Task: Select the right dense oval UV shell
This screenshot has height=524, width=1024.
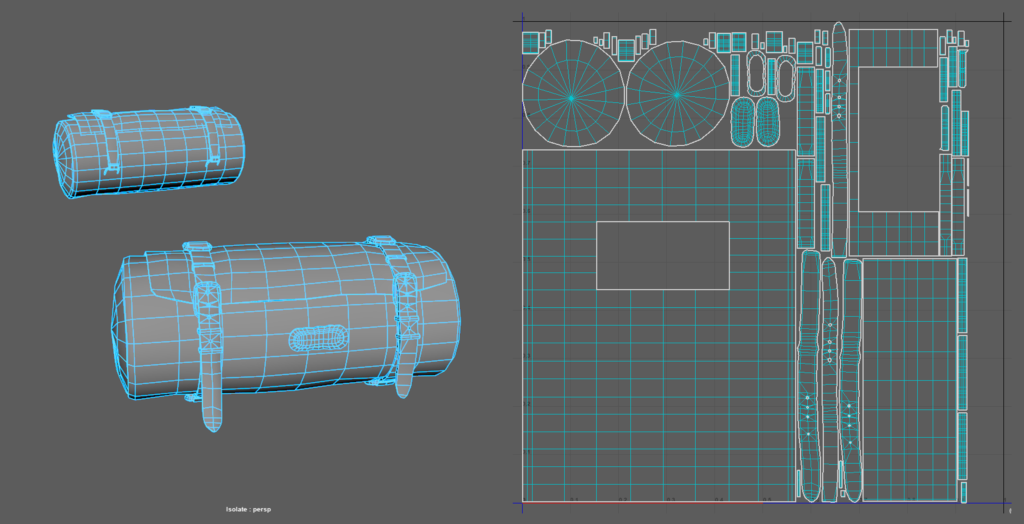Action: tap(767, 121)
